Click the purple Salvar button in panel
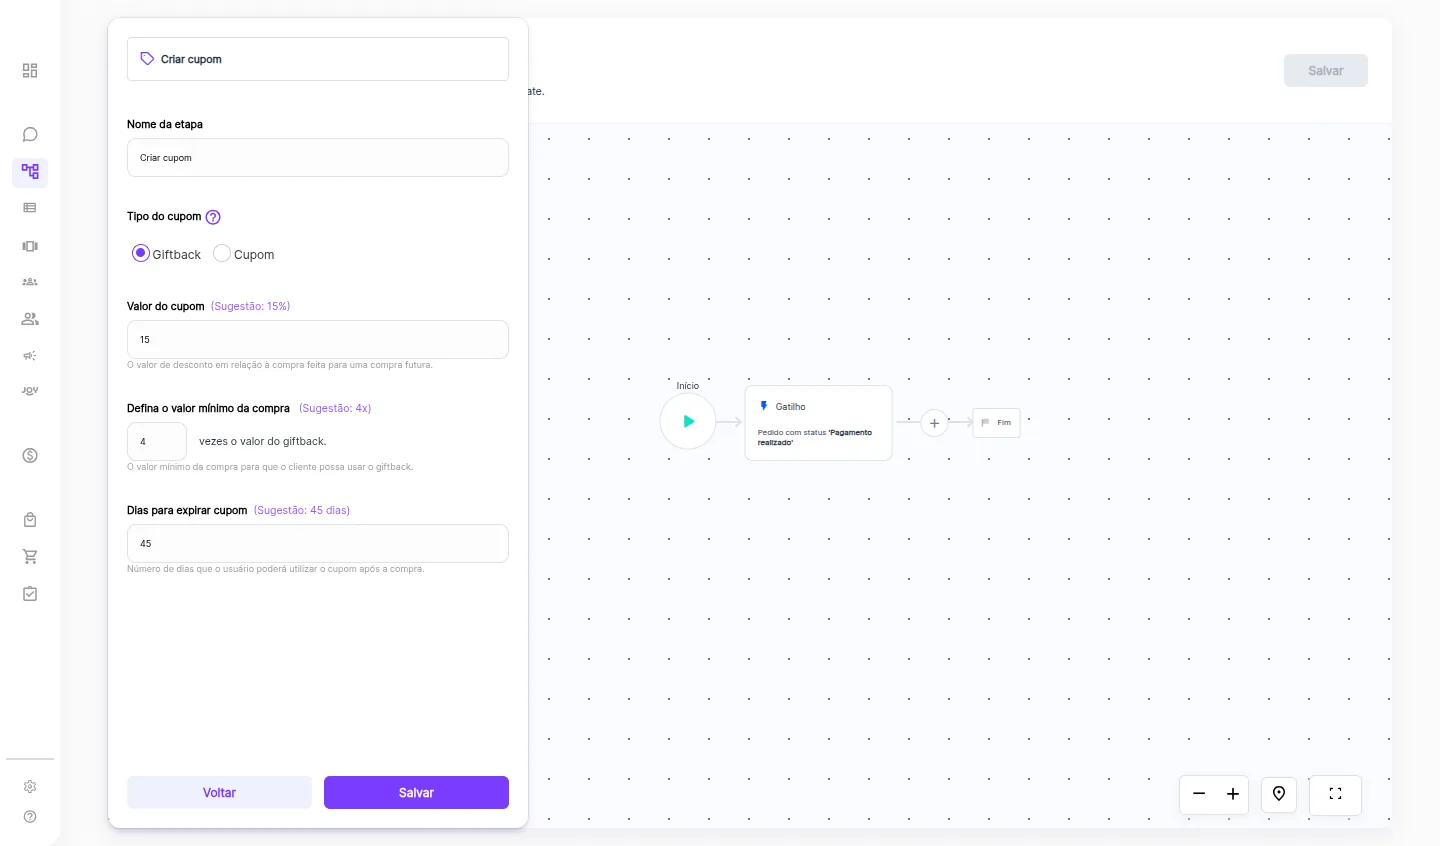 (x=416, y=792)
